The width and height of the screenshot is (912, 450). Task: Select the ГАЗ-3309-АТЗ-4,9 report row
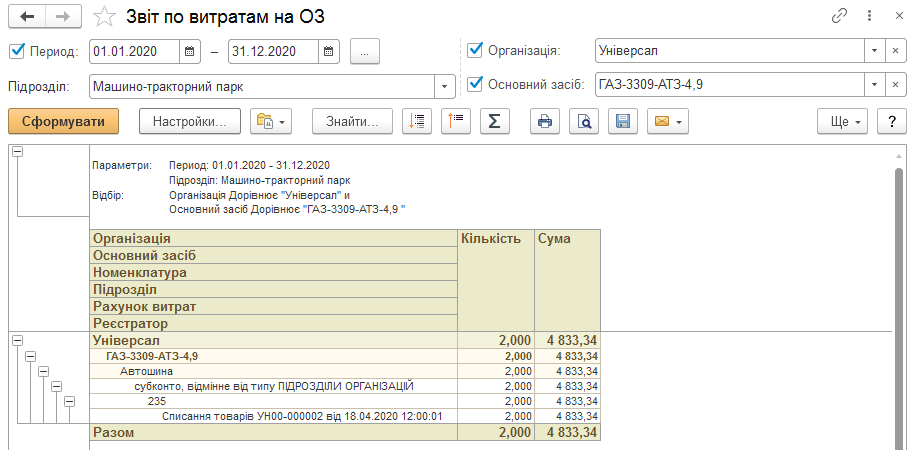(x=274, y=356)
